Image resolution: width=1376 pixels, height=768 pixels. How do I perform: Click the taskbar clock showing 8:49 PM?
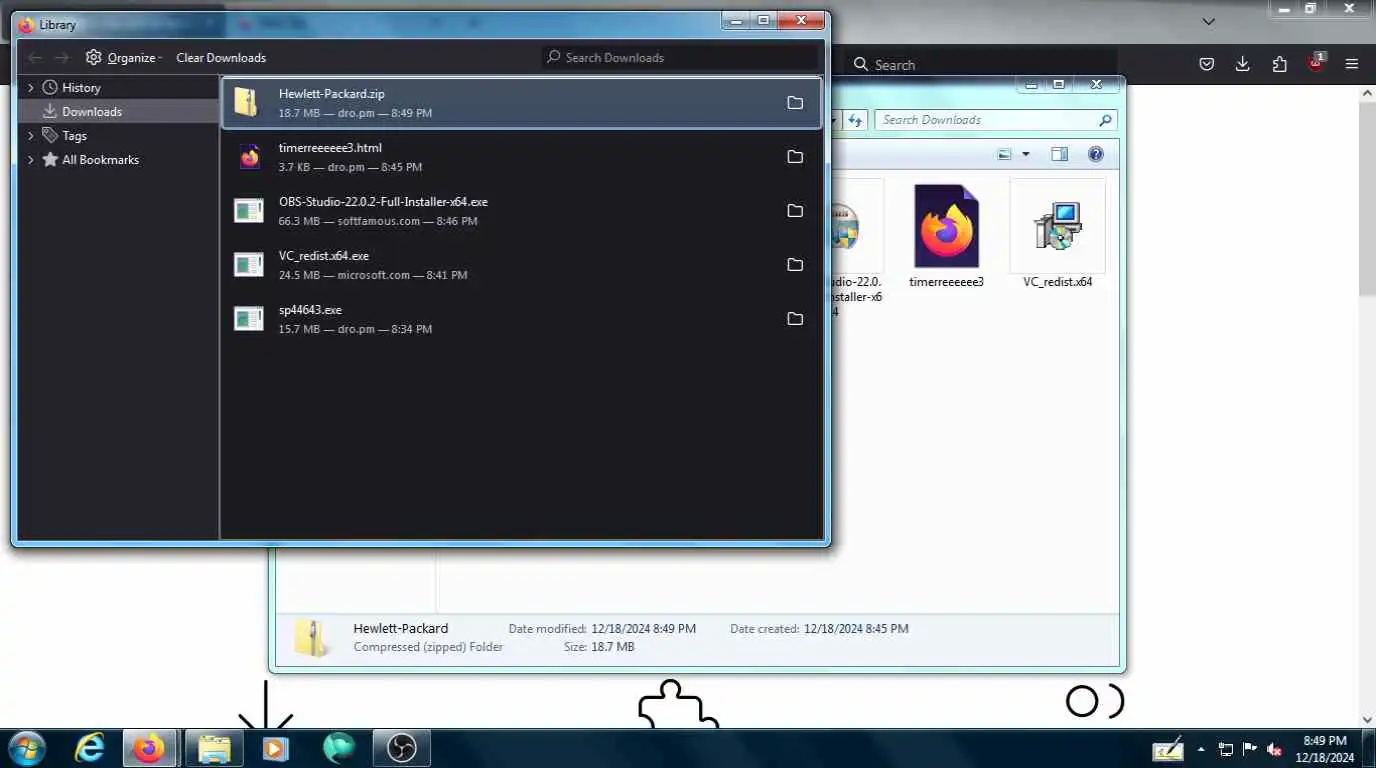pyautogui.click(x=1326, y=749)
